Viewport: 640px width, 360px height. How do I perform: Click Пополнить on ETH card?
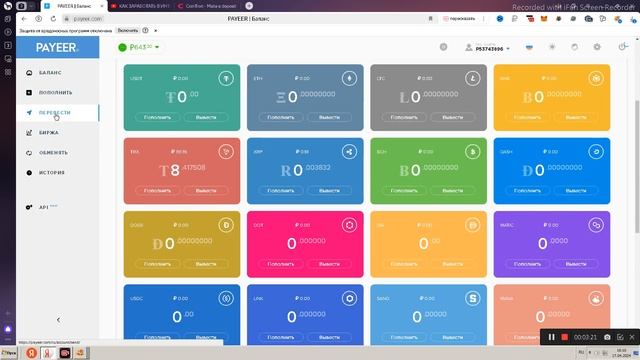[x=281, y=117]
